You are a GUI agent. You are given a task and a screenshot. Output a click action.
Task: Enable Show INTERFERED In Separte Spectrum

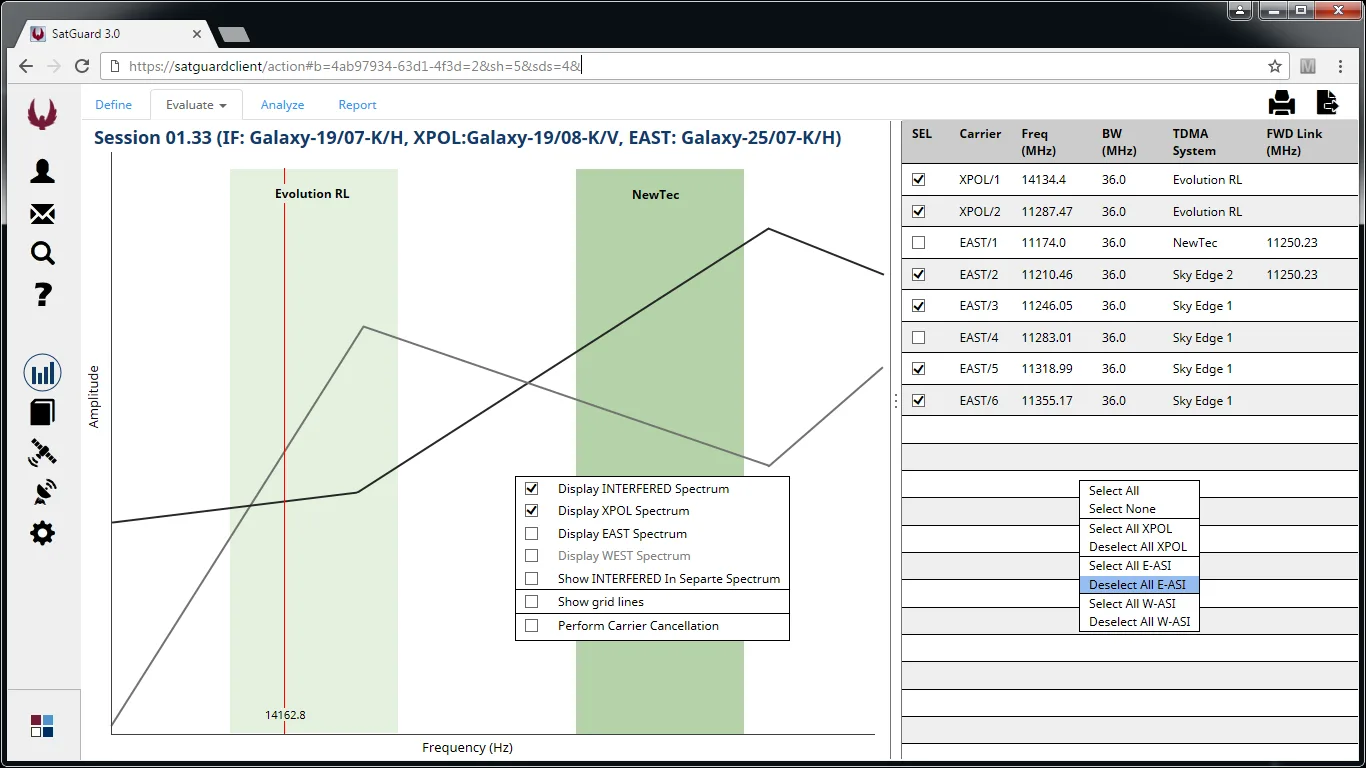point(532,579)
